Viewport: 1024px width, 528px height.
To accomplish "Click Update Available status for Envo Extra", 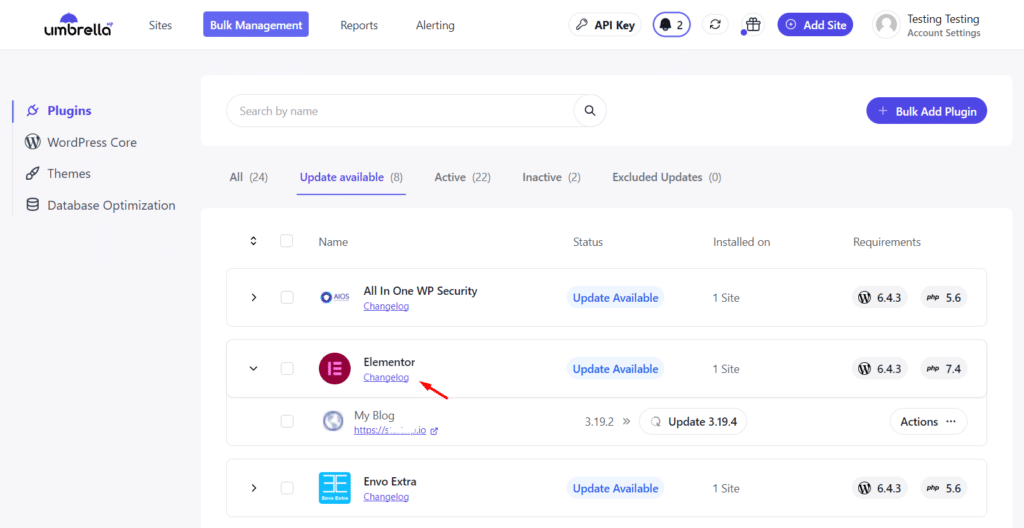I will tap(615, 487).
